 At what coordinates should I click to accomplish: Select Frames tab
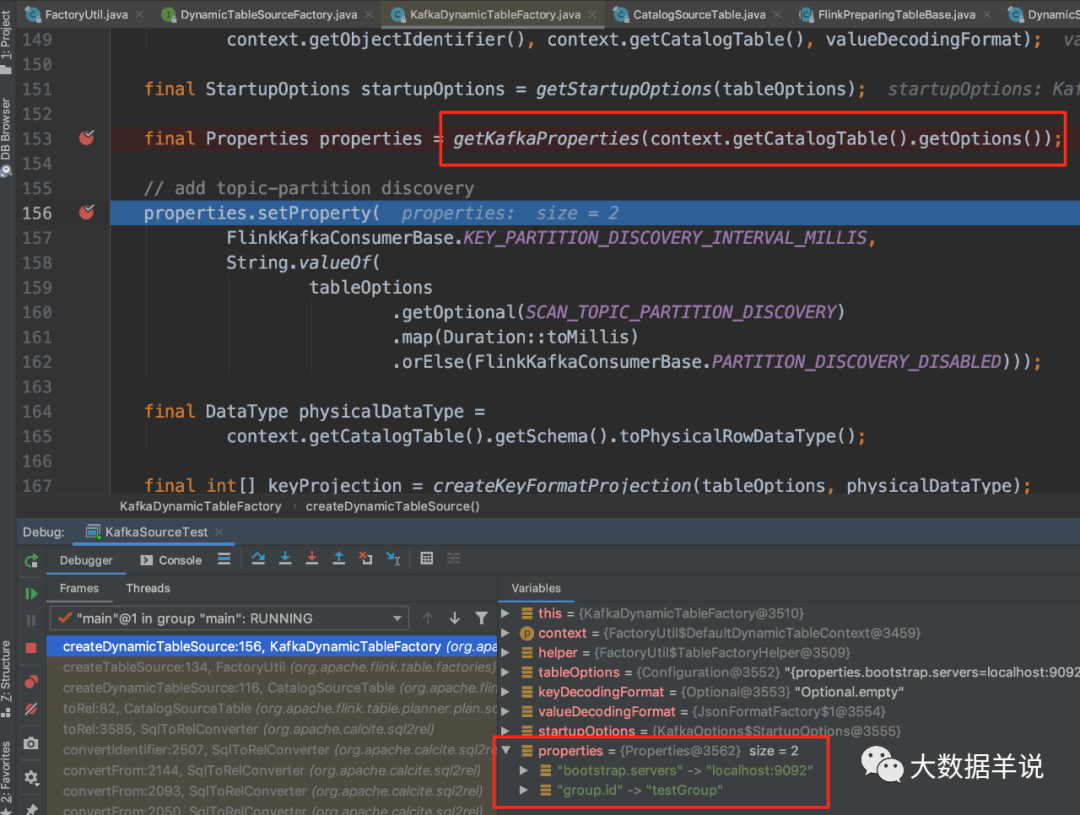[79, 588]
